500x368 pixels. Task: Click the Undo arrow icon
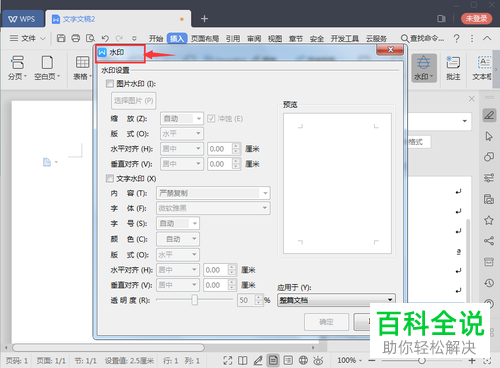coord(105,38)
